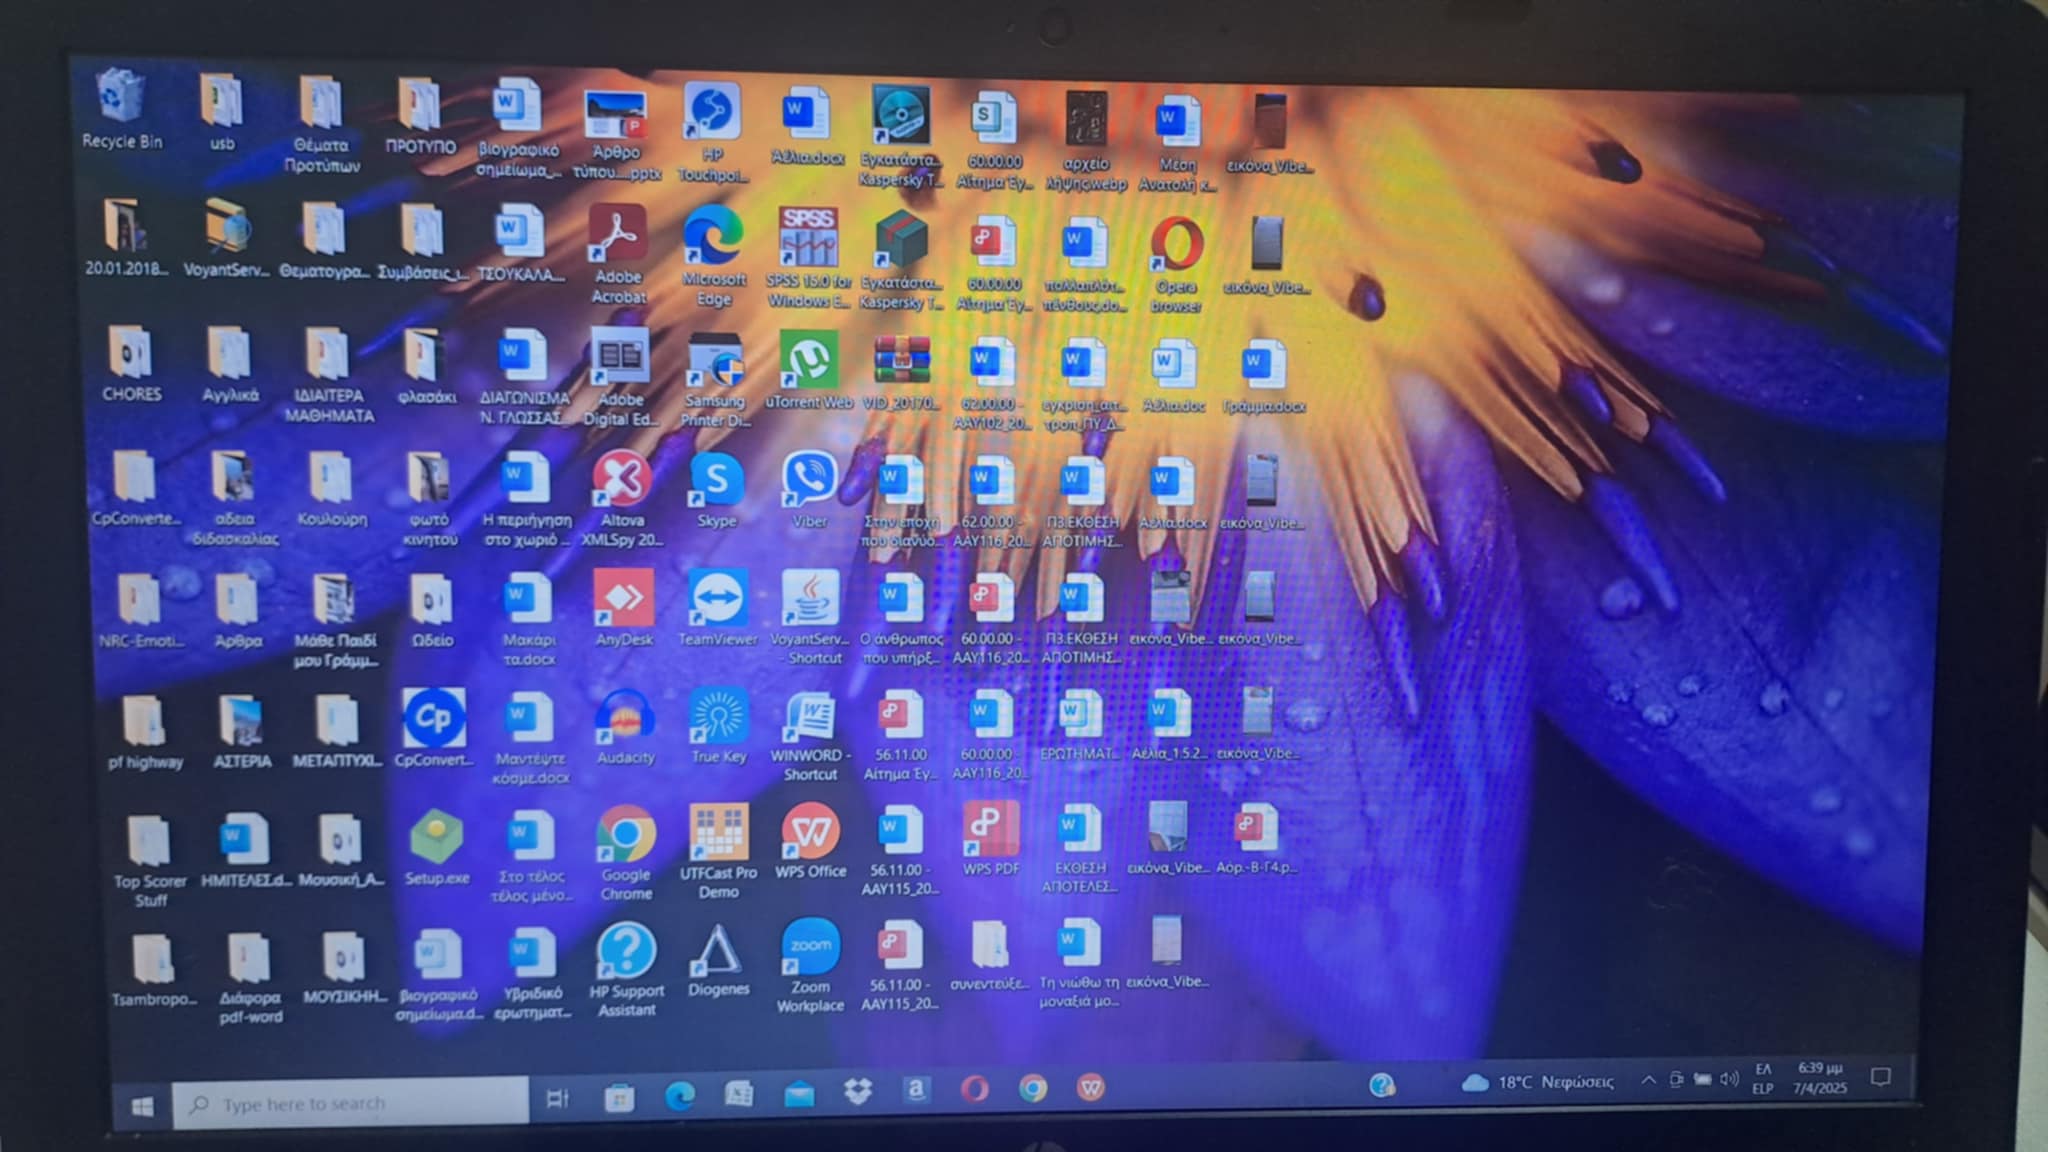Open the blue CpConvert app icon

pos(434,727)
